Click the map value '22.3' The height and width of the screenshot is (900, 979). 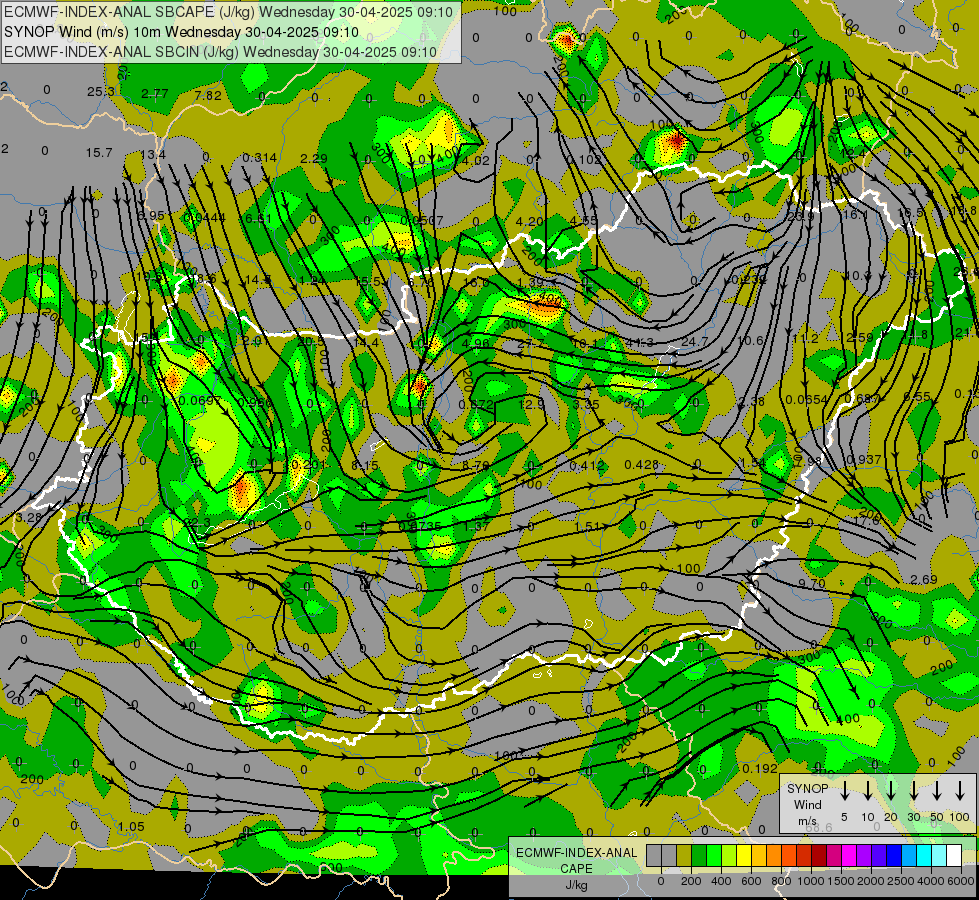(x=197, y=522)
